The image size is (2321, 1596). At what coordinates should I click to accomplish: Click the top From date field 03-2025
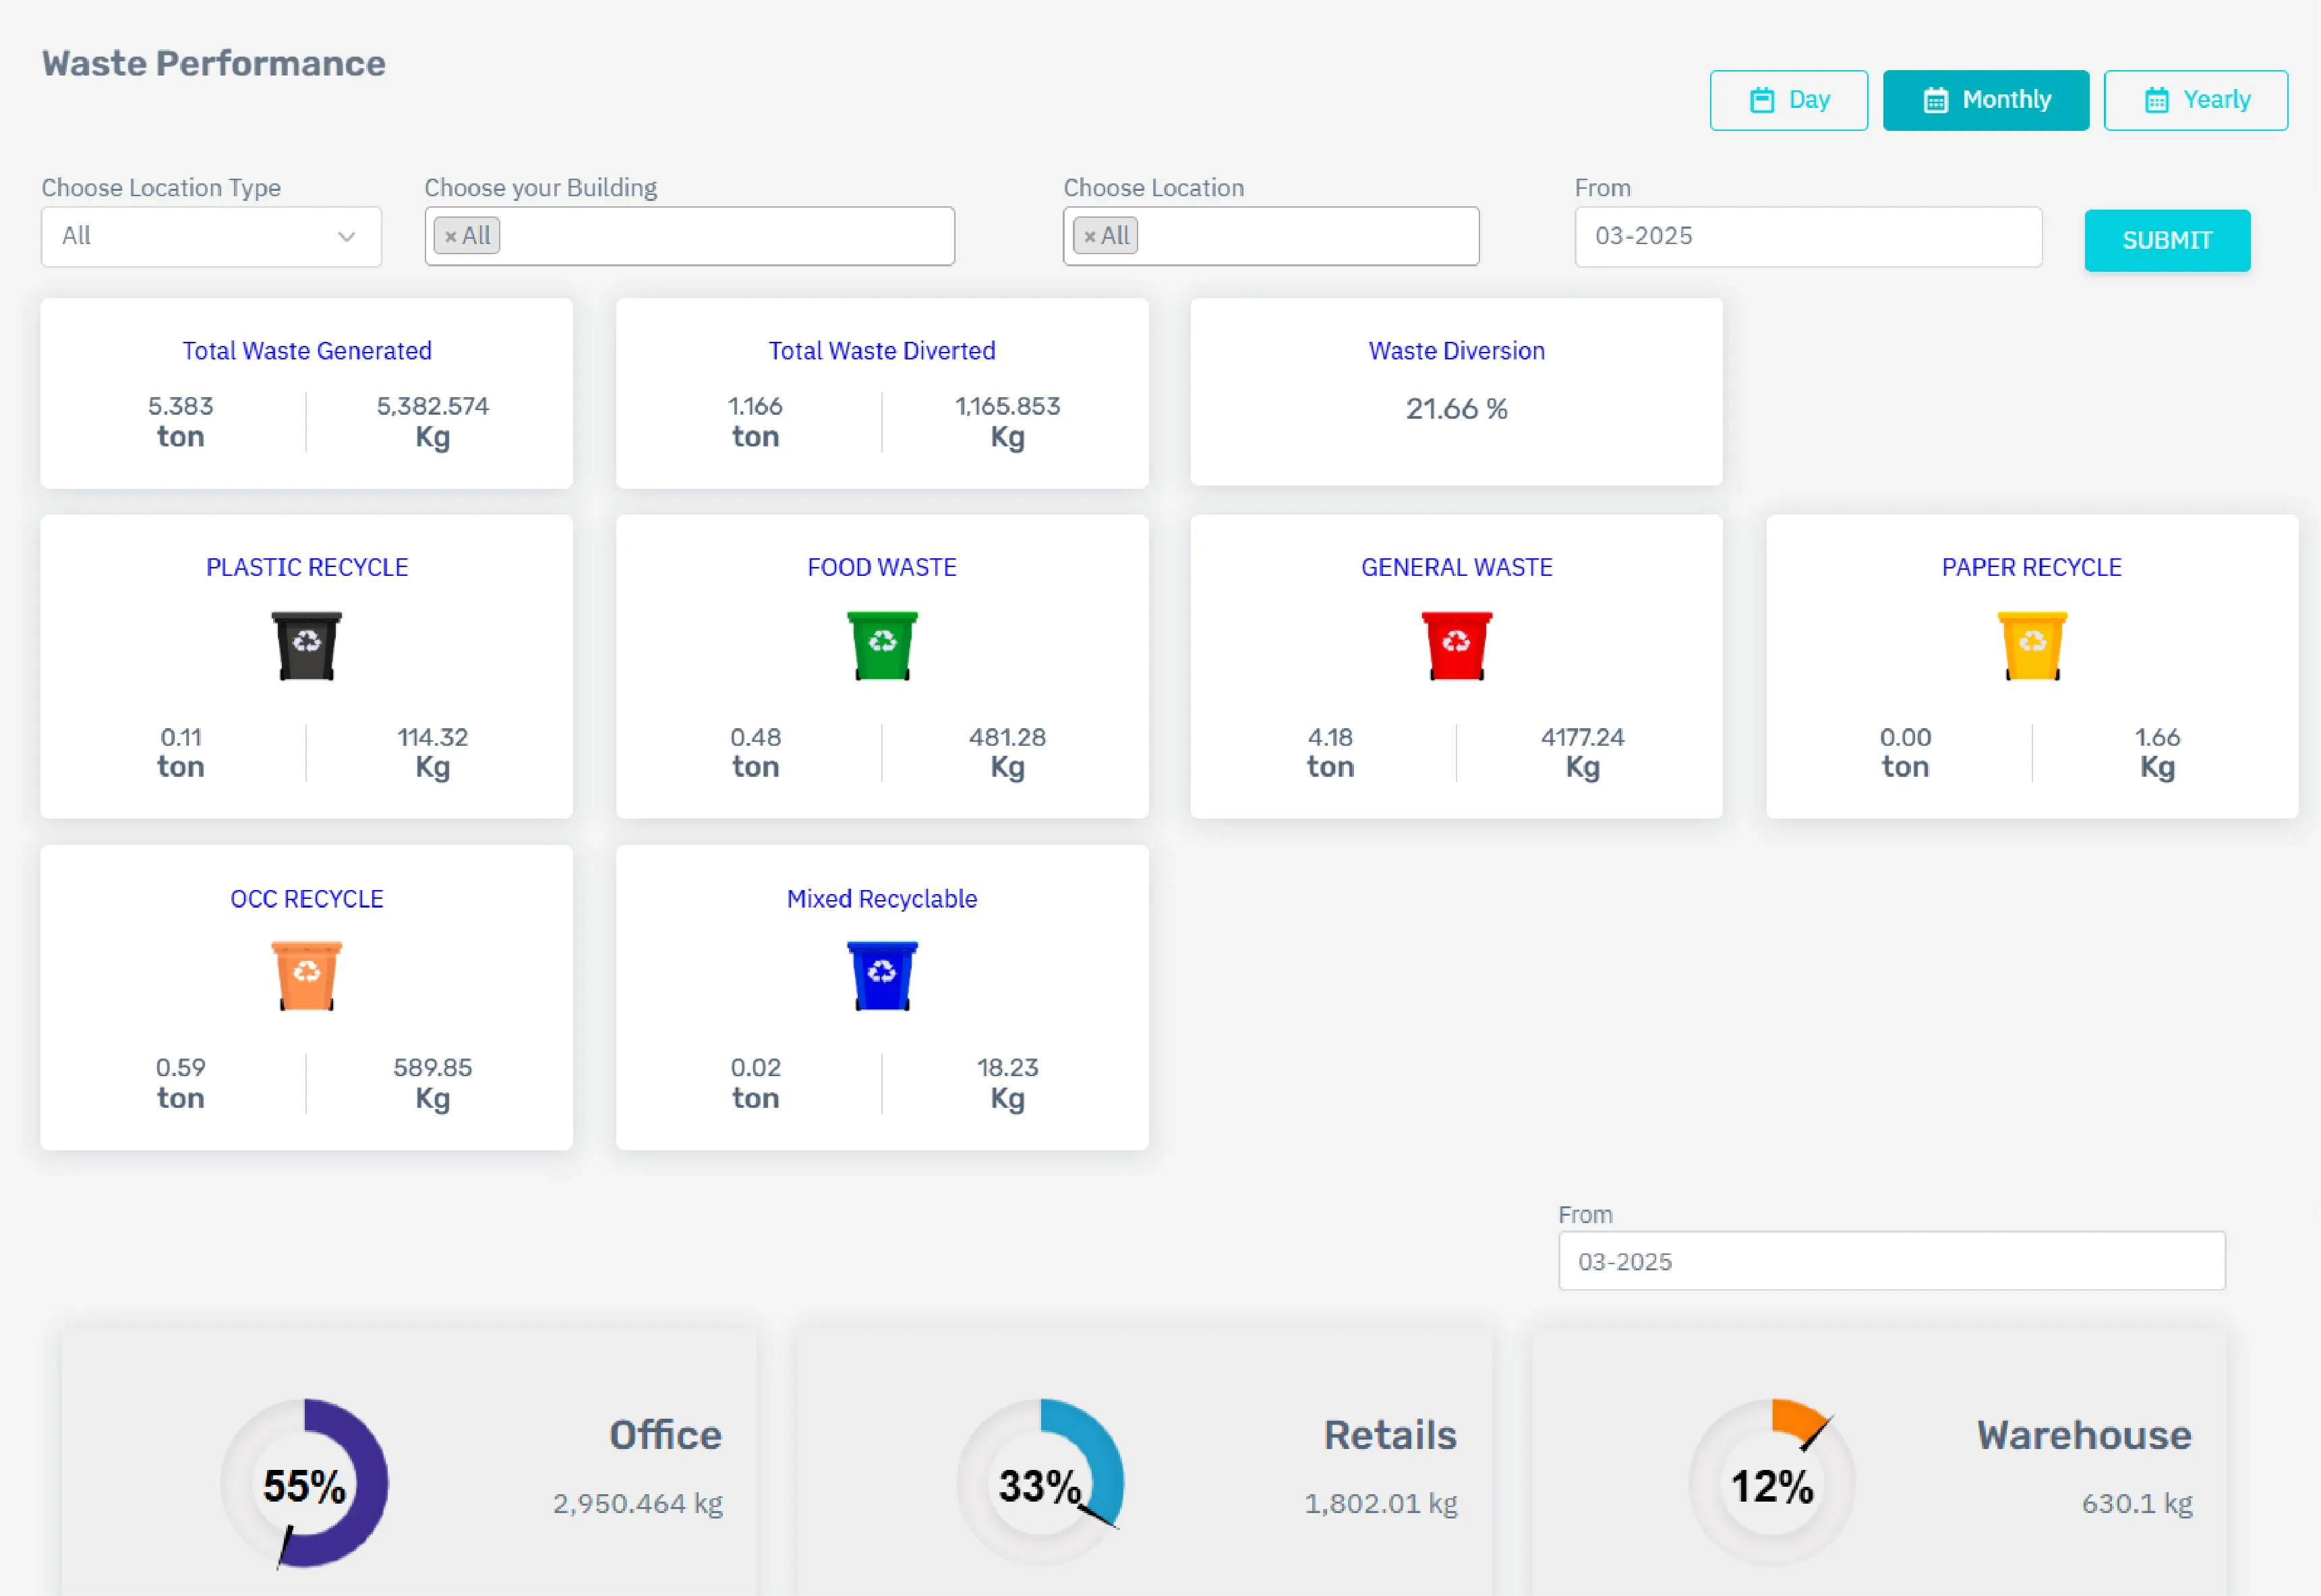coord(1807,237)
